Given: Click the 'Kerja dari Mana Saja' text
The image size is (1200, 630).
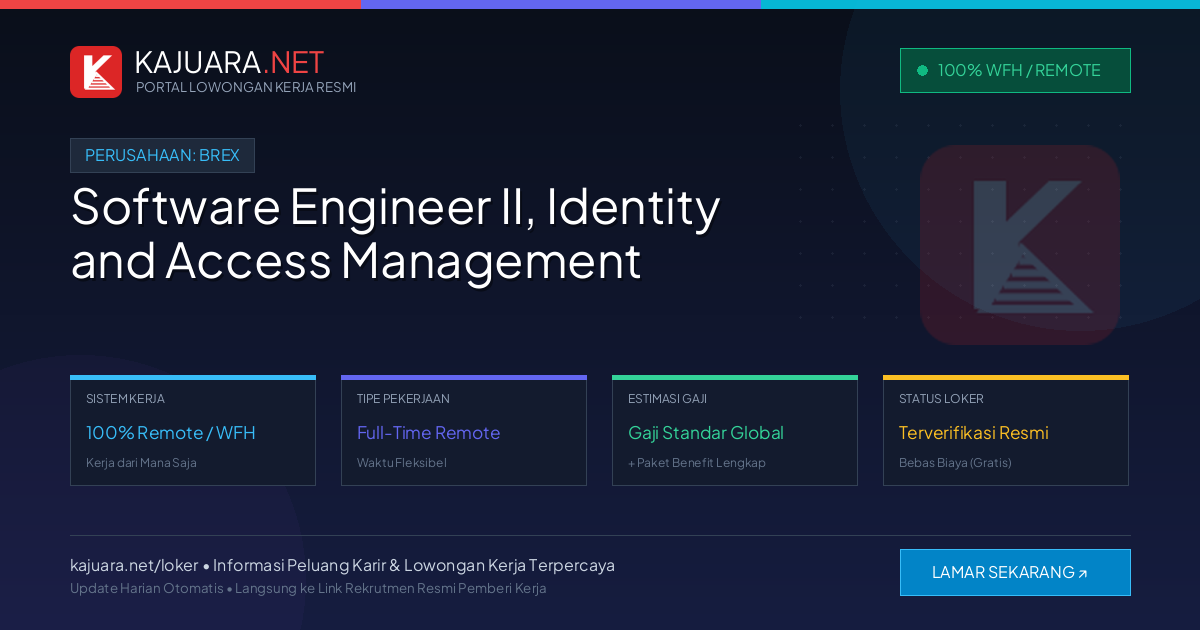Looking at the screenshot, I should click(x=141, y=463).
